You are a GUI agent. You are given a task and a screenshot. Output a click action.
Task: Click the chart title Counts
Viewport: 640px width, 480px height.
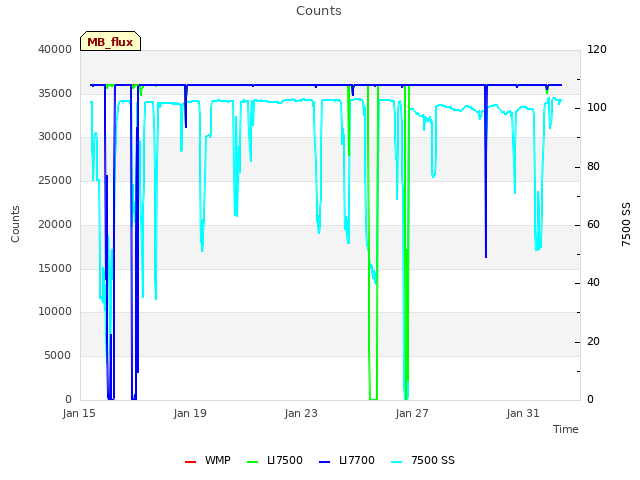pyautogui.click(x=319, y=11)
